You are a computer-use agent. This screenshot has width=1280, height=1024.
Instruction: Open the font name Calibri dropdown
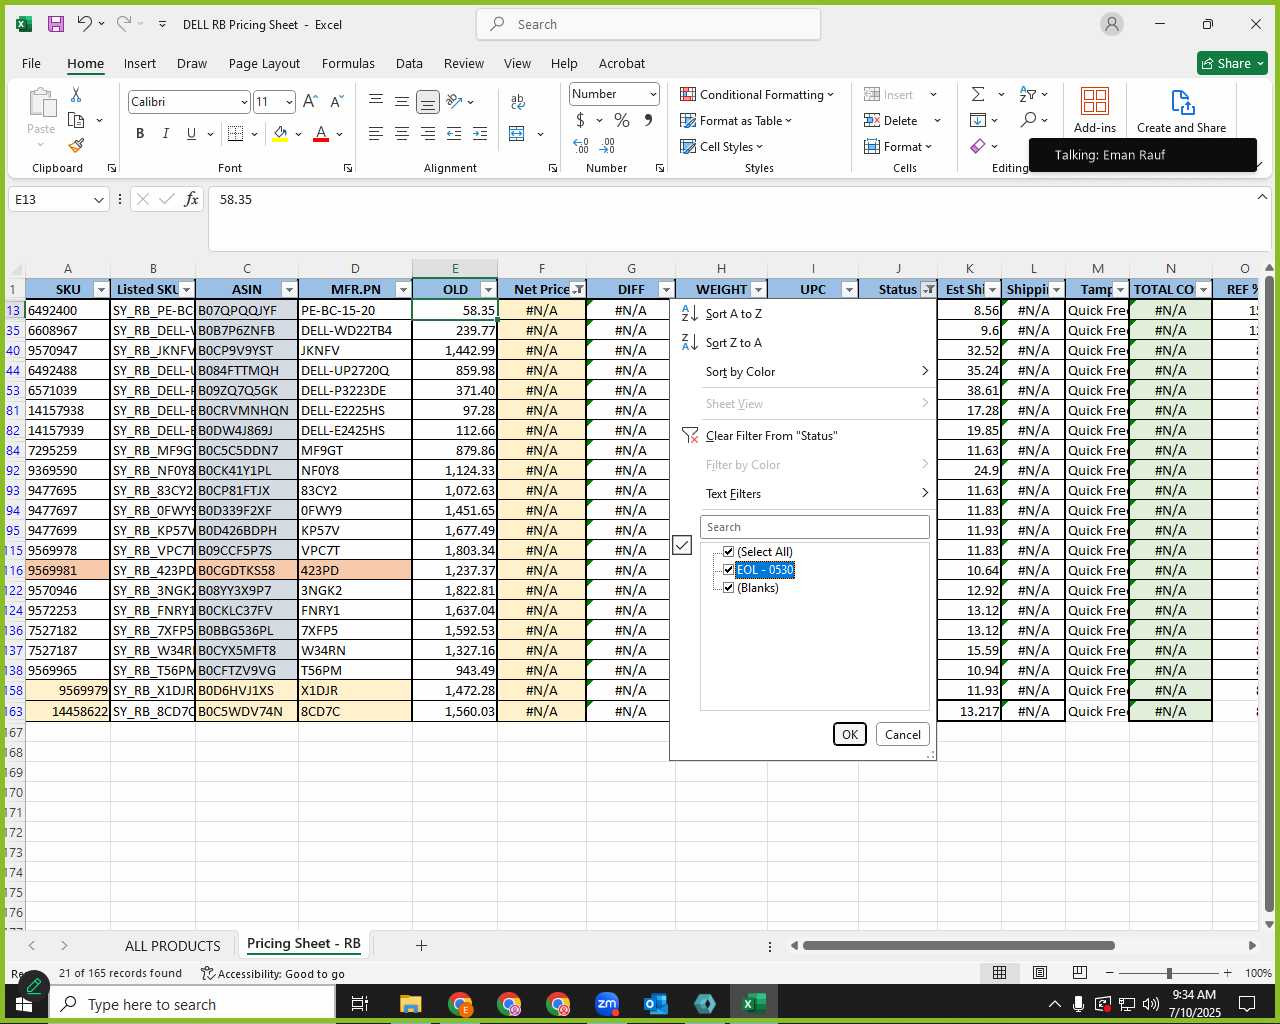243,102
